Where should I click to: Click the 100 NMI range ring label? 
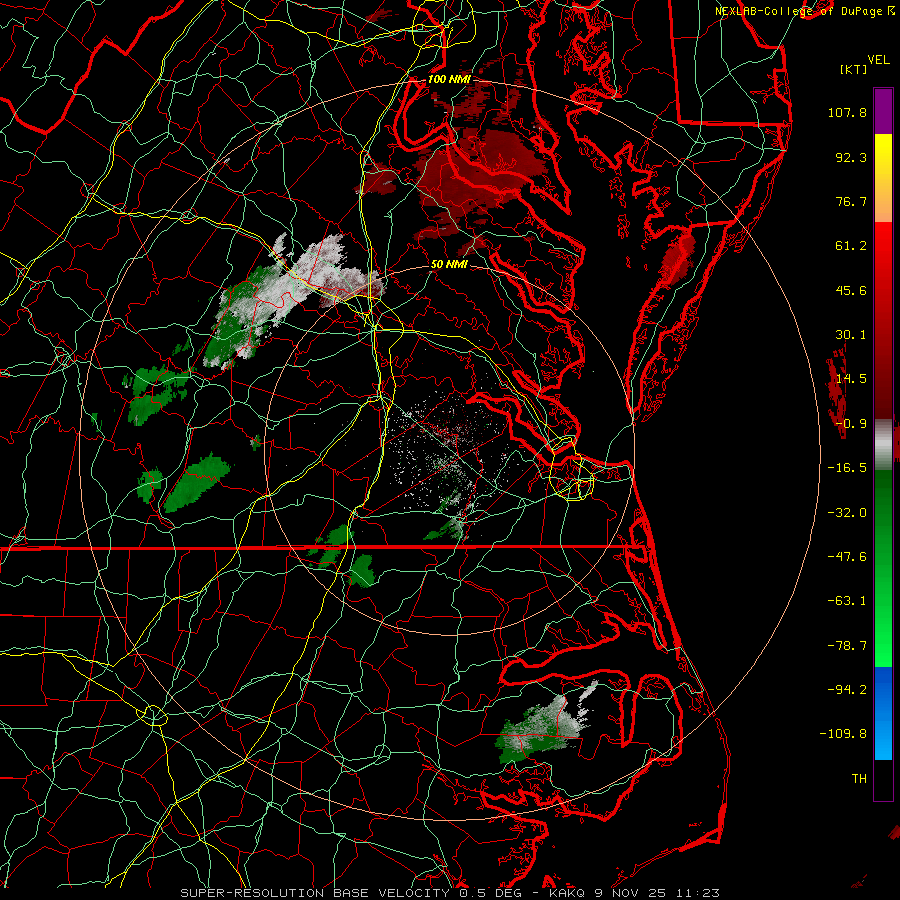[449, 79]
